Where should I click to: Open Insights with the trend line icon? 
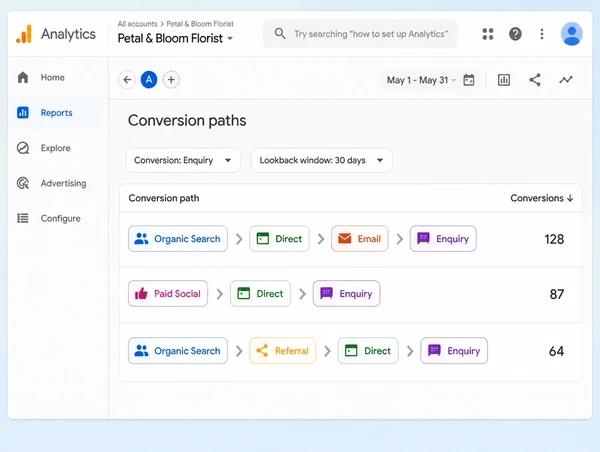[566, 80]
